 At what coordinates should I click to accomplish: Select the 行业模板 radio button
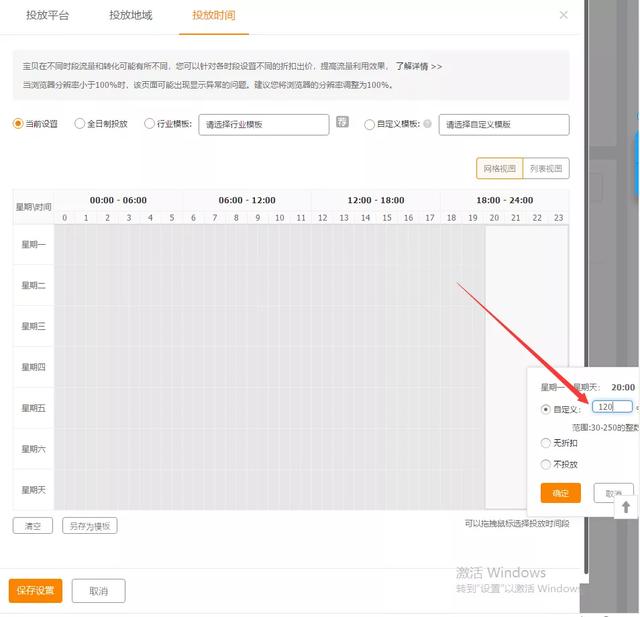pos(150,124)
